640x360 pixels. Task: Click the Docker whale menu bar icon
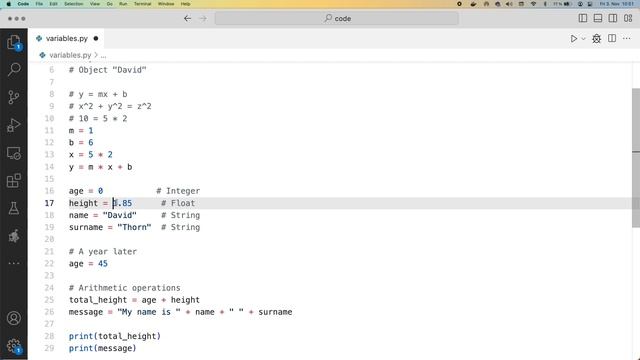point(473,4)
